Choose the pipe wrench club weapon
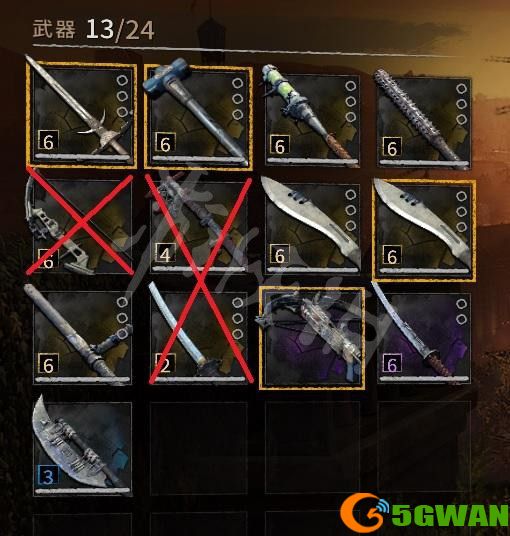 [x=82, y=337]
